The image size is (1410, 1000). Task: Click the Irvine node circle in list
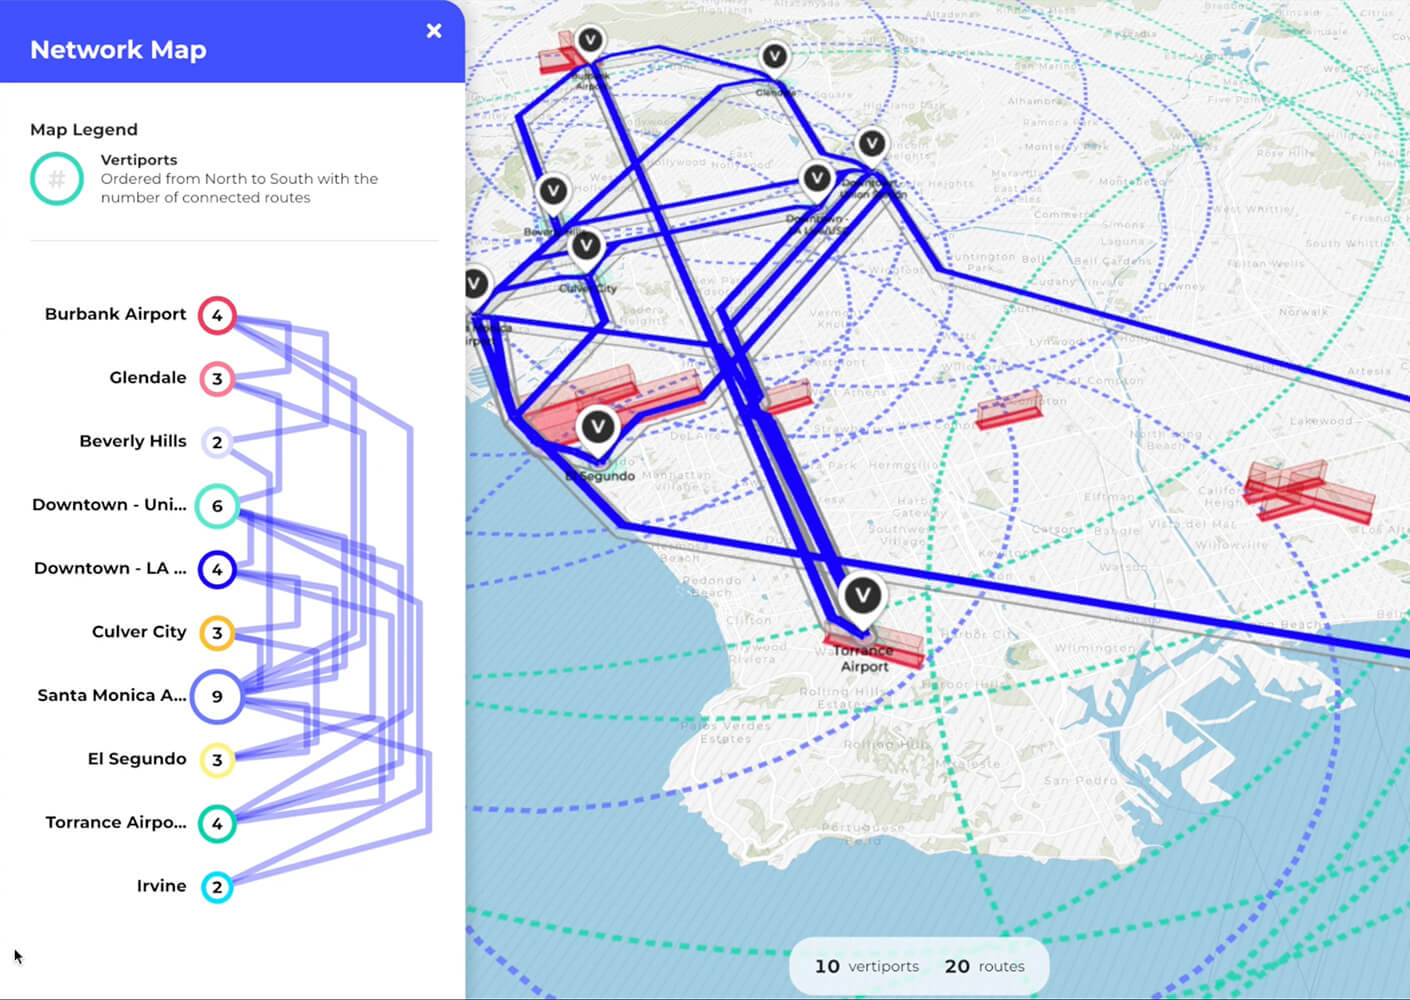pyautogui.click(x=217, y=887)
